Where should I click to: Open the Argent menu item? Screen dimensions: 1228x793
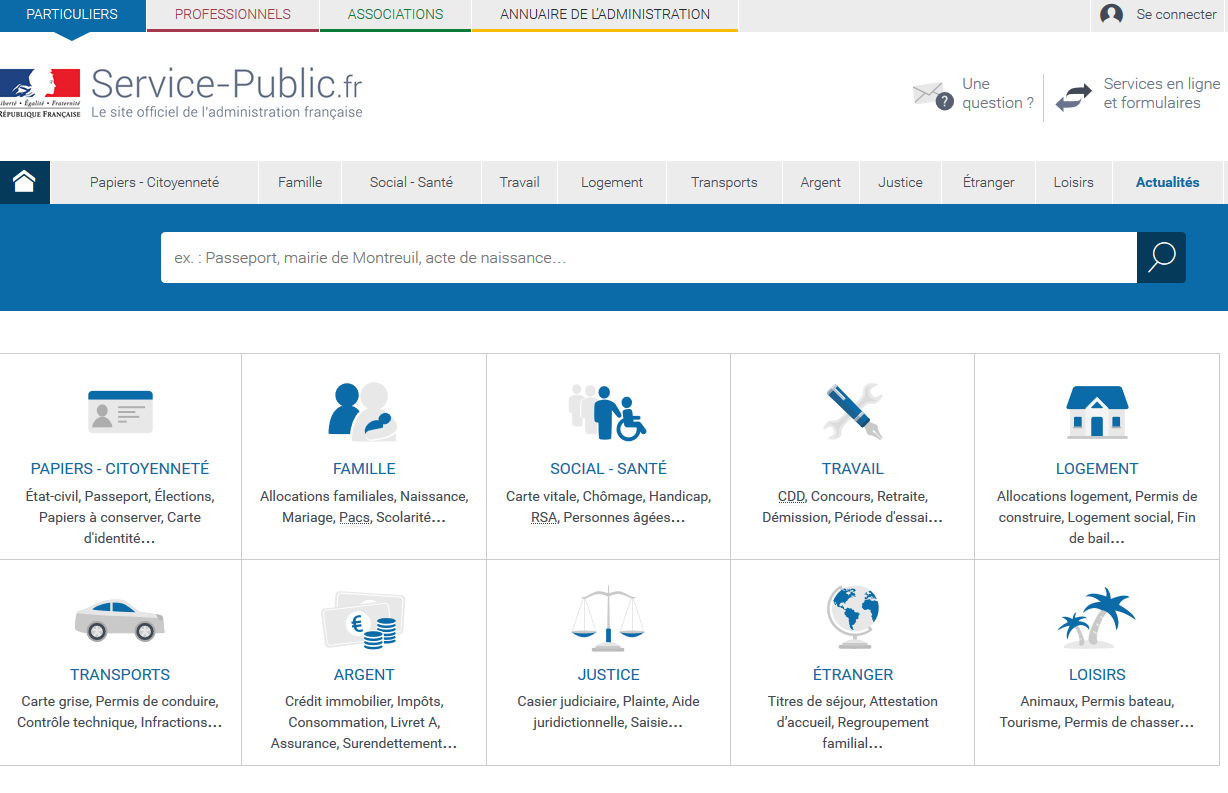point(821,182)
